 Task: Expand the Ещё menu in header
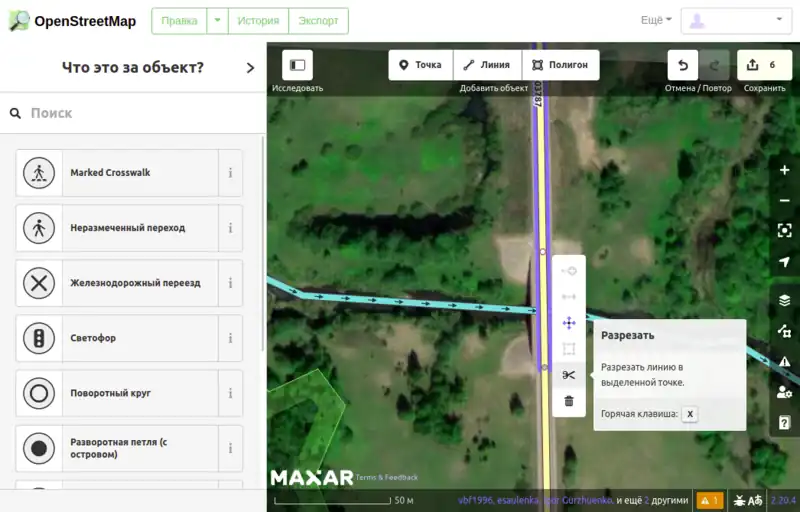pyautogui.click(x=655, y=20)
